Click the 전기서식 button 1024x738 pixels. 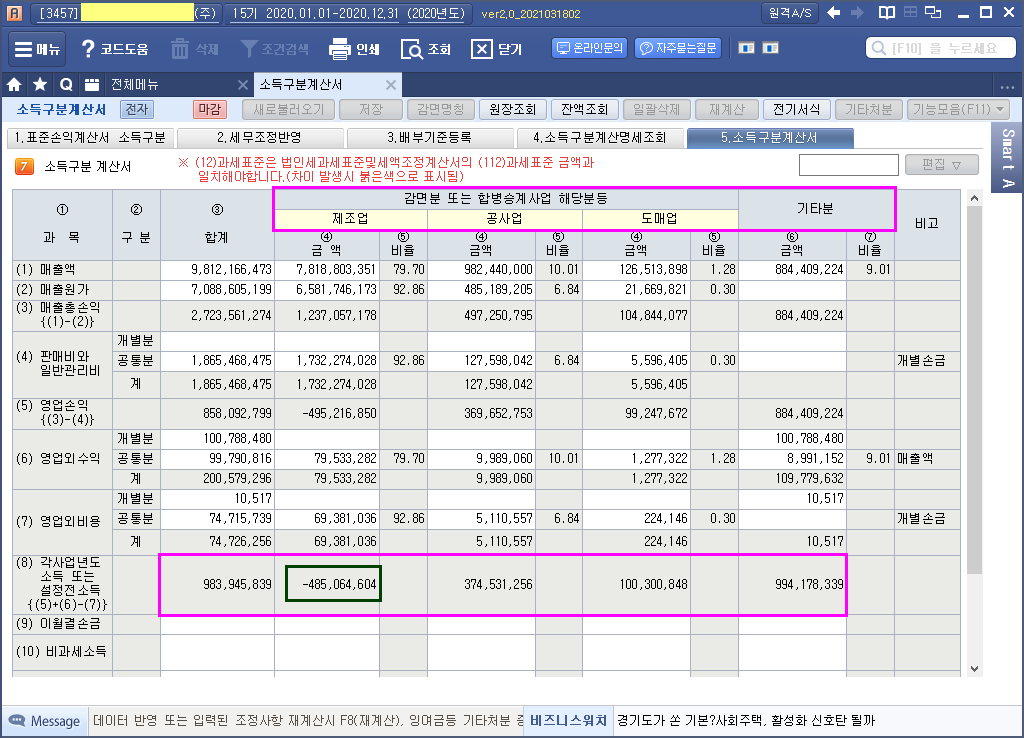pos(796,109)
